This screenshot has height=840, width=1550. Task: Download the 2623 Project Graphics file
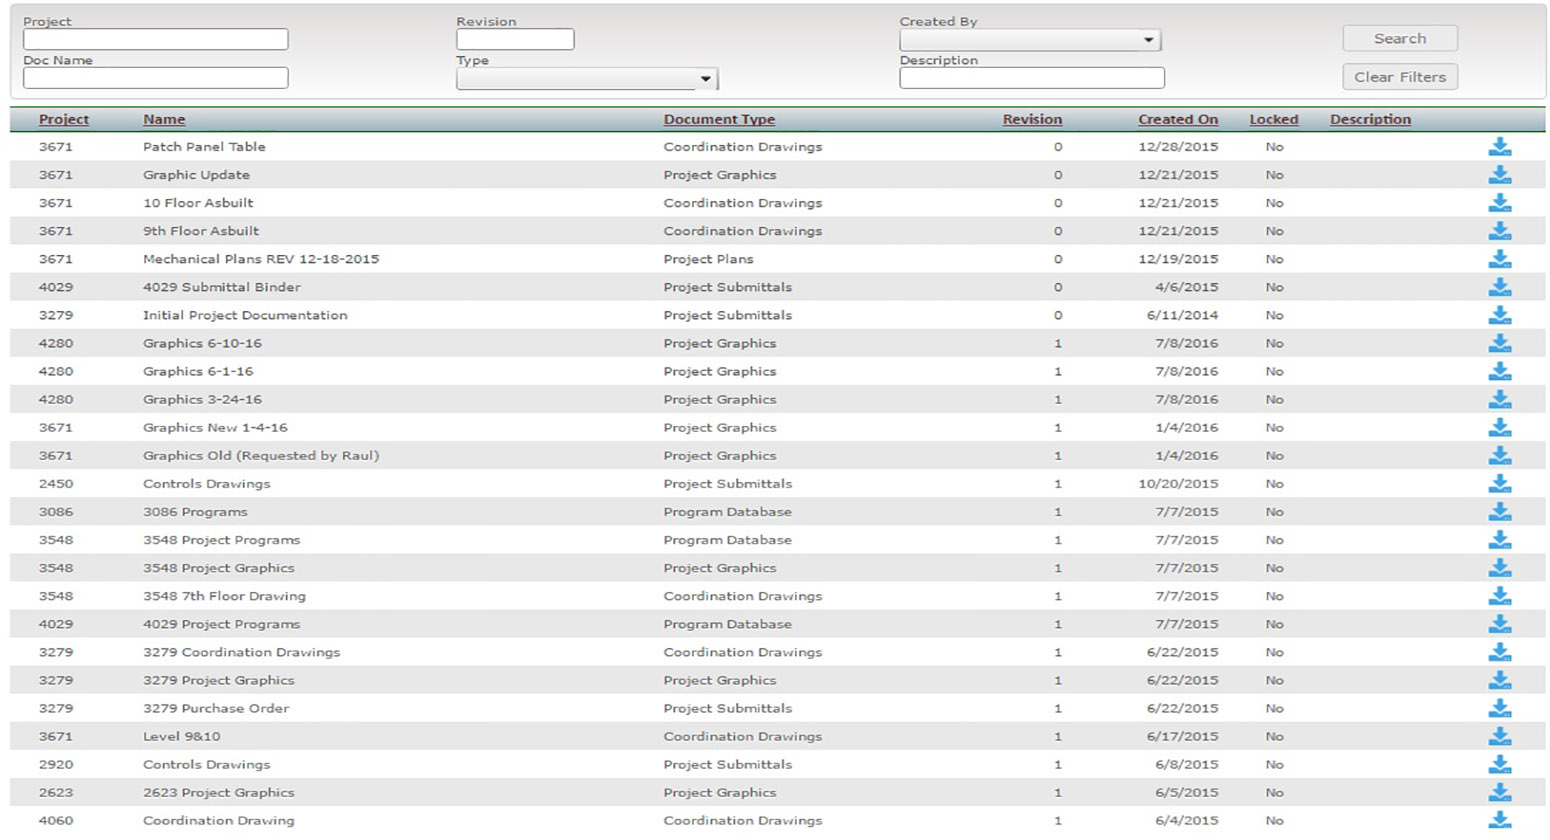click(1499, 792)
